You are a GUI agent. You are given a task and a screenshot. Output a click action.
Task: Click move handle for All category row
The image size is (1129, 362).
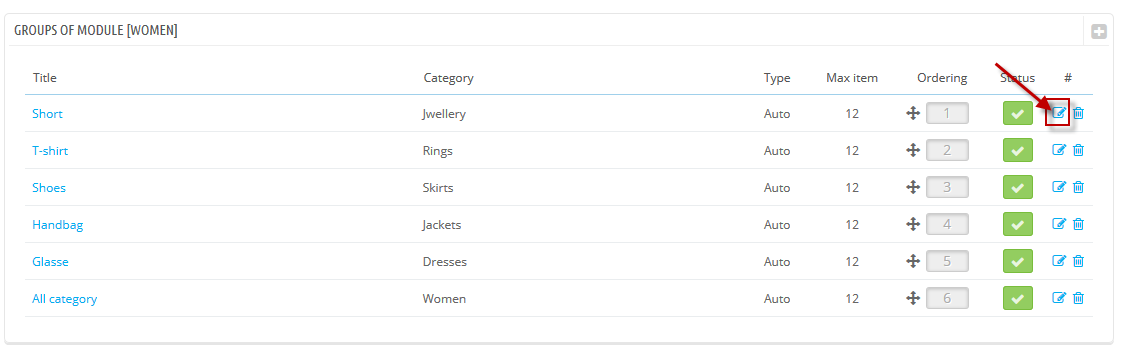913,298
